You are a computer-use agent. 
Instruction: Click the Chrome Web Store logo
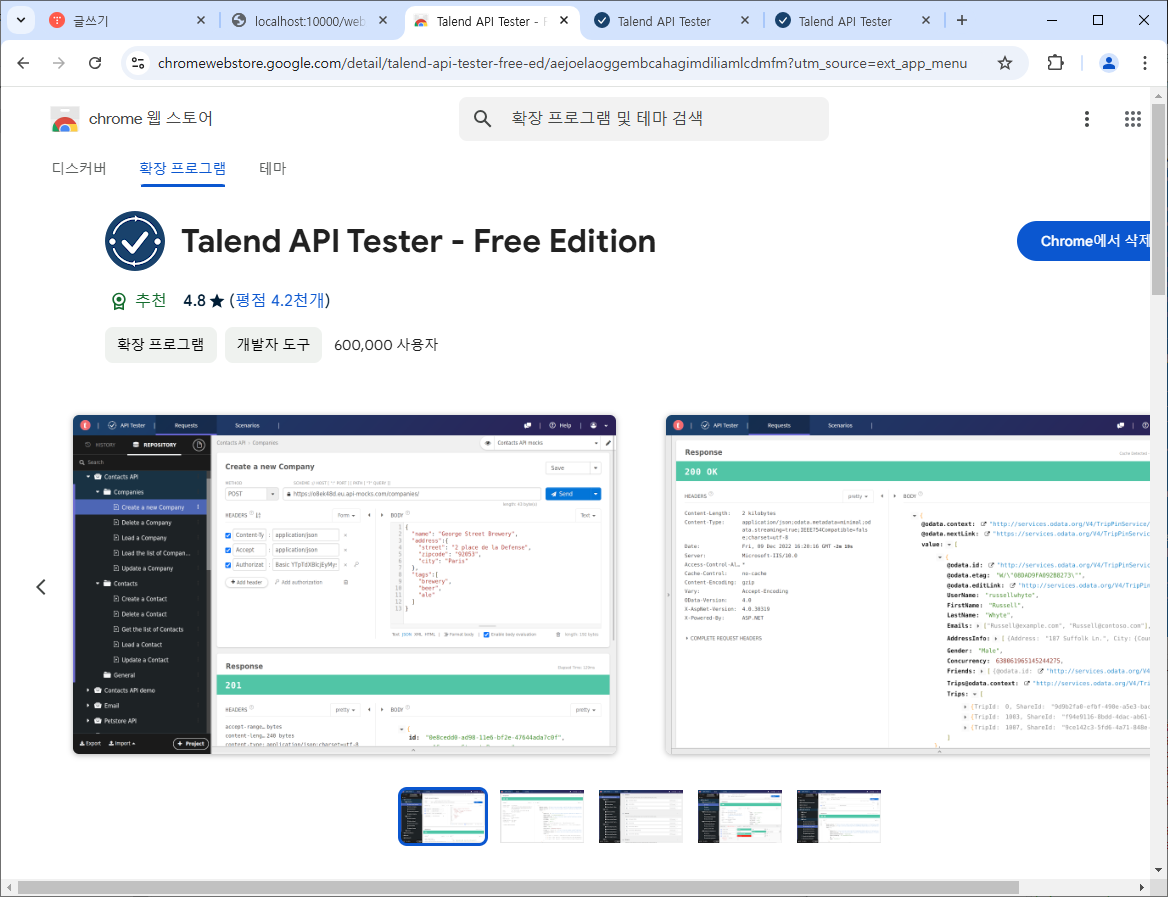point(65,119)
